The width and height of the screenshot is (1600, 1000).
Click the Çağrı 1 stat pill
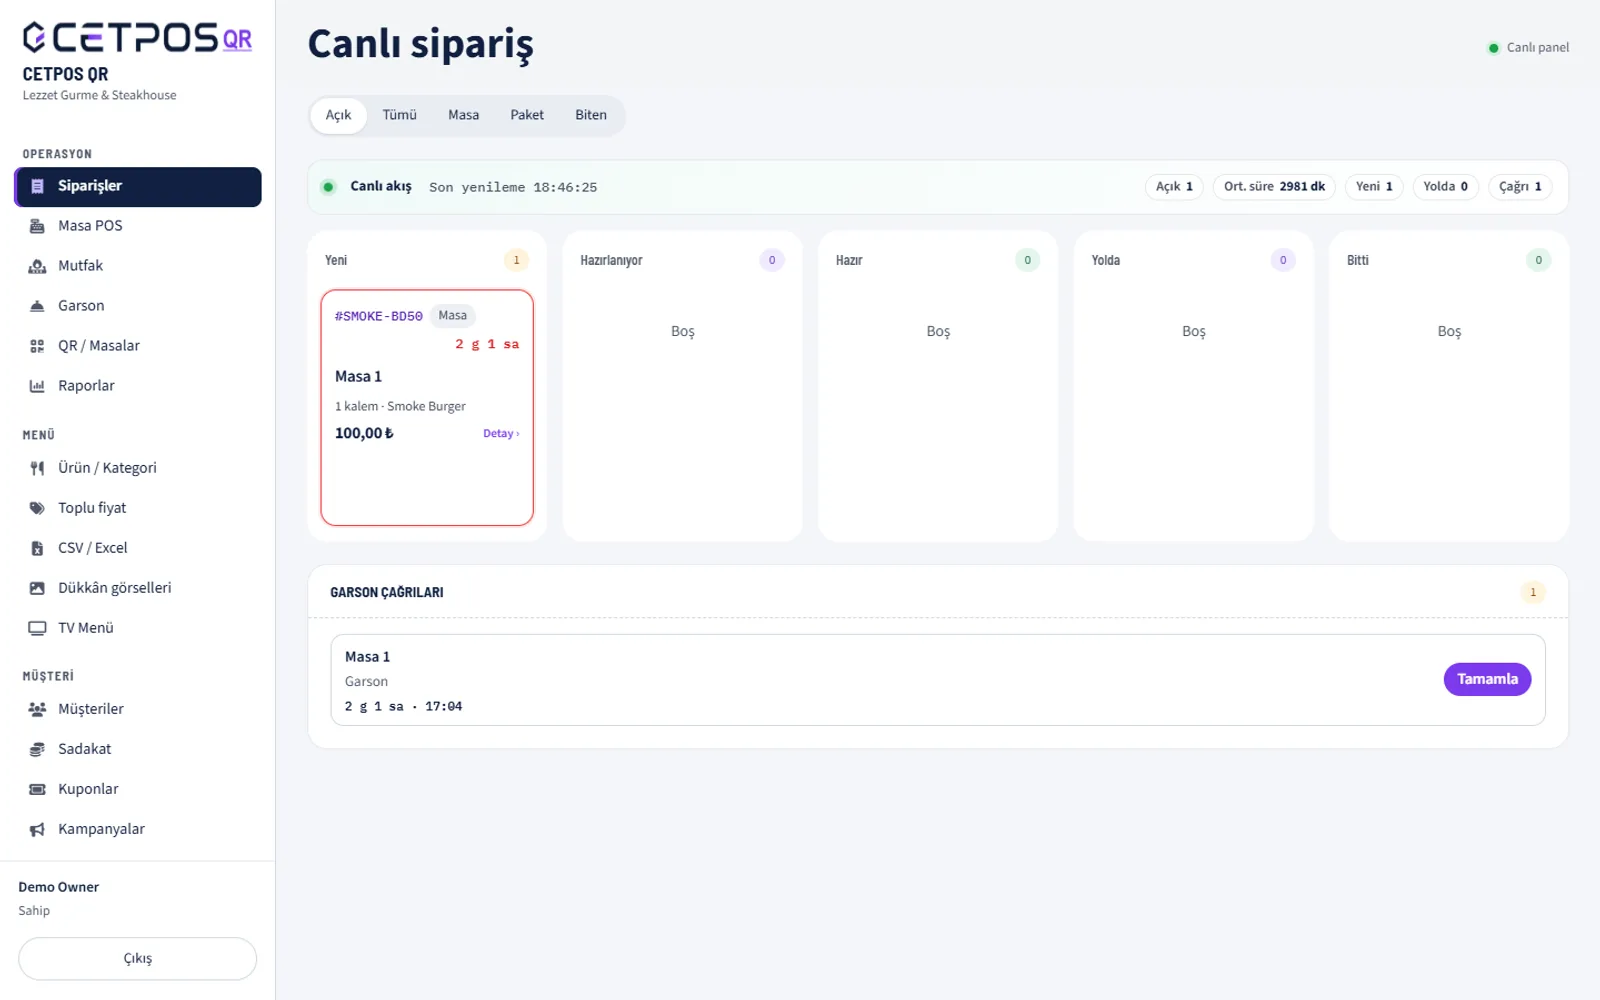1520,187
